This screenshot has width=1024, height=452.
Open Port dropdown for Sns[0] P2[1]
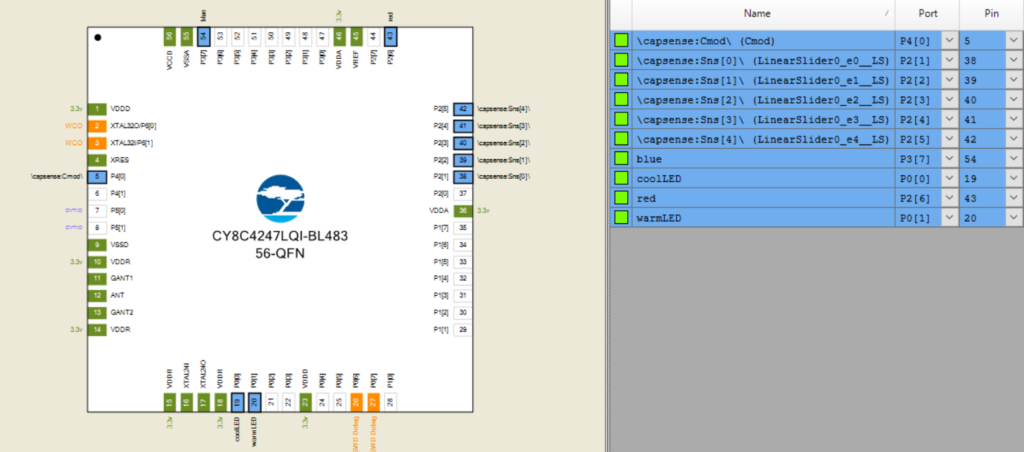pyautogui.click(x=950, y=60)
